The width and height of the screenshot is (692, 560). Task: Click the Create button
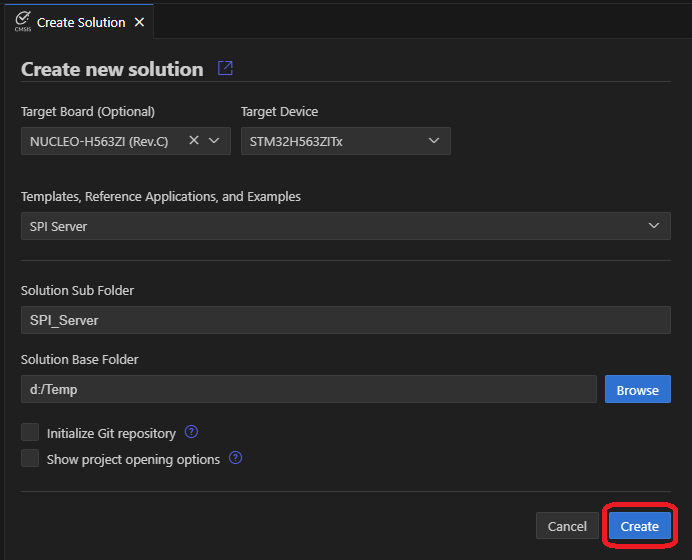(639, 526)
